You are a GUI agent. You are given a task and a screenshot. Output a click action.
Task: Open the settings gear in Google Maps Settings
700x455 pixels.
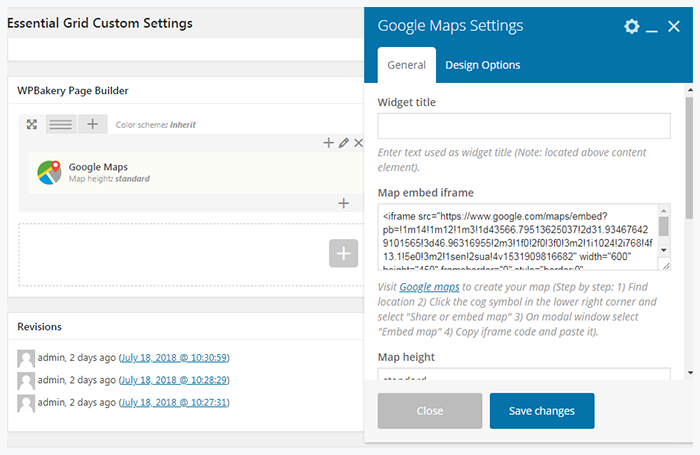point(631,27)
